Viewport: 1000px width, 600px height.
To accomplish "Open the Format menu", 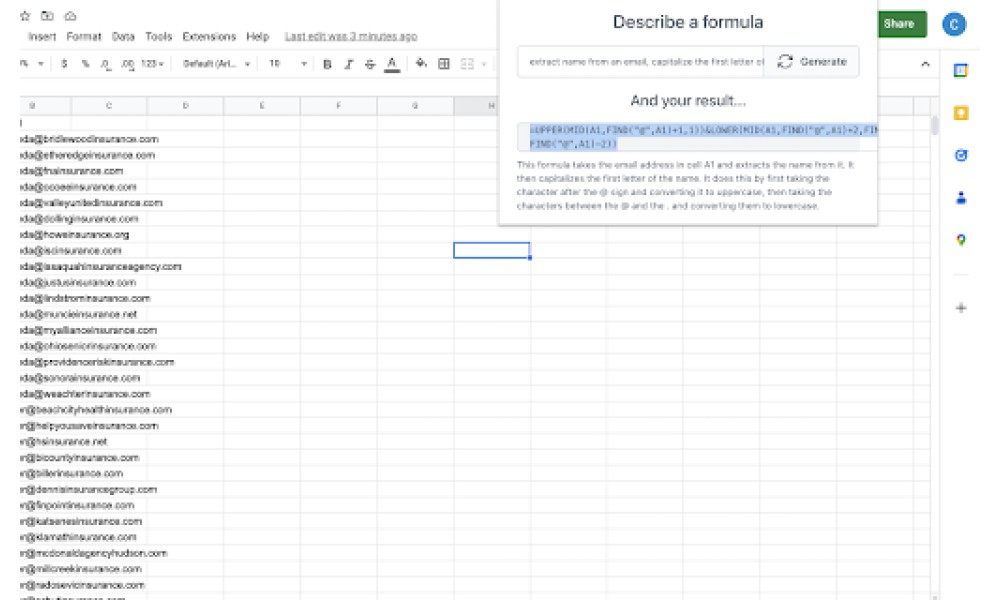I will click(x=84, y=37).
